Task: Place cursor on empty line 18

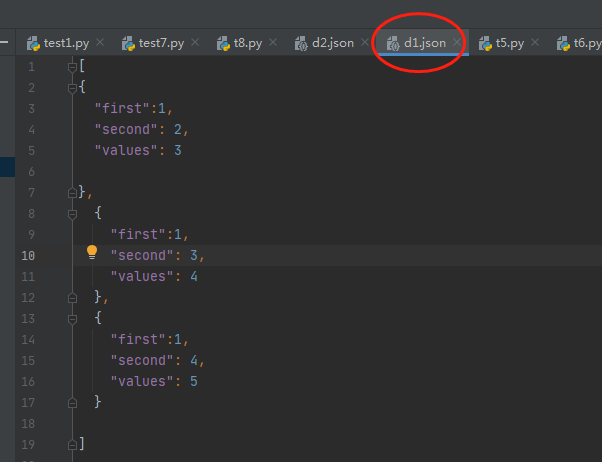Action: 337,424
